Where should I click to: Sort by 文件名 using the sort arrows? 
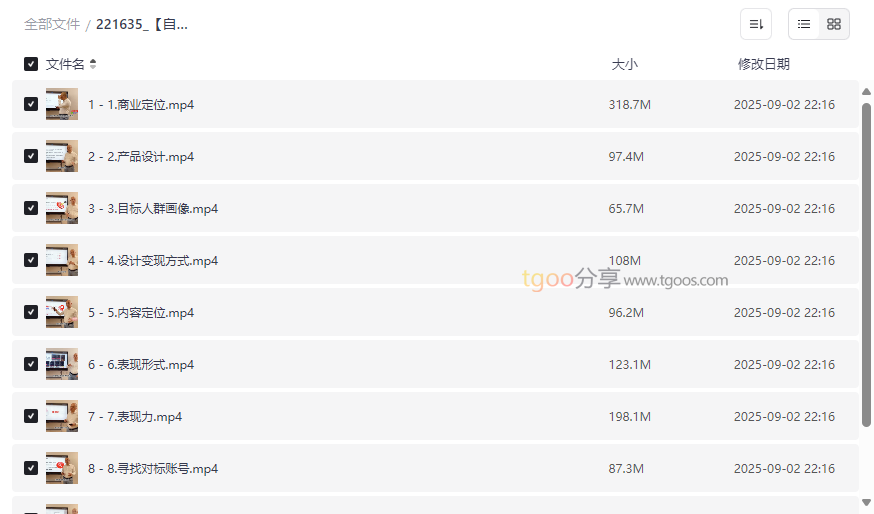click(x=93, y=64)
